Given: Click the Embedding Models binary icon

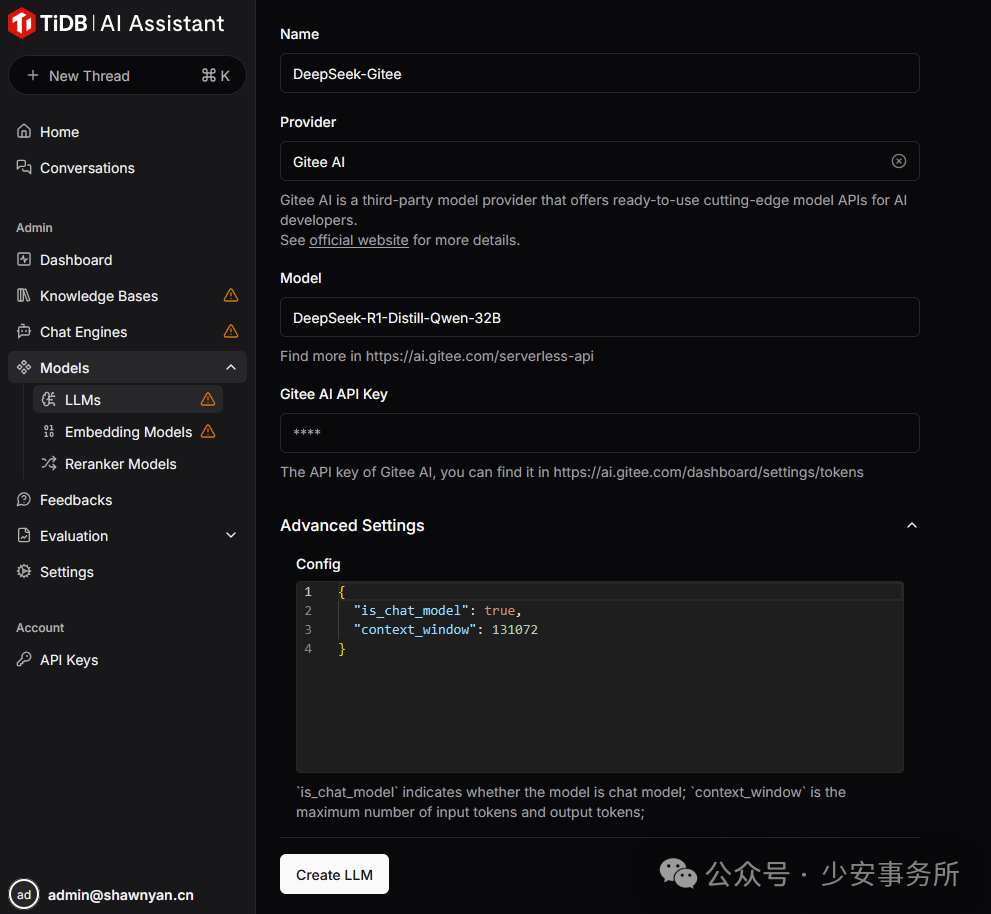Looking at the screenshot, I should pos(49,432).
